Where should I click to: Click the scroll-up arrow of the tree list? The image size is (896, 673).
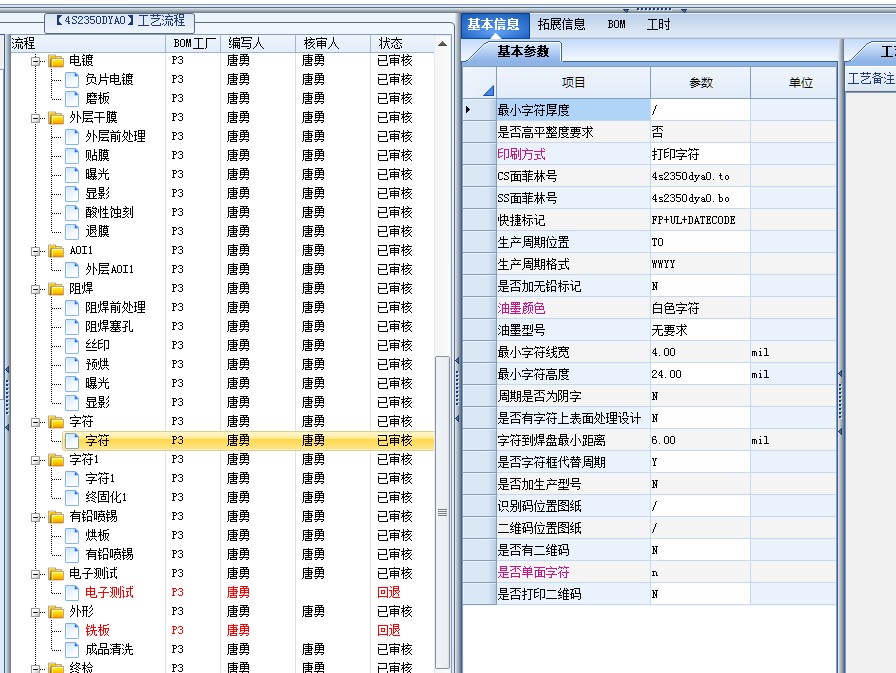tap(442, 43)
